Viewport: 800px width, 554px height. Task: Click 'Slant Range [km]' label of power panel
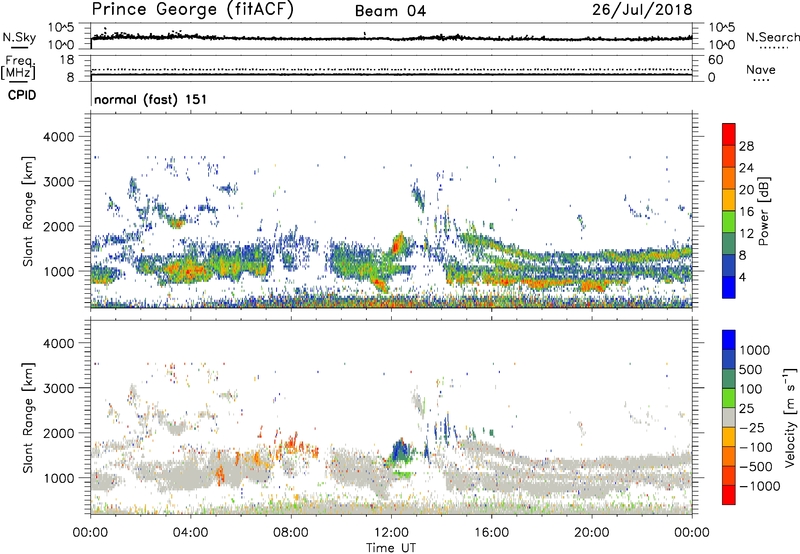pyautogui.click(x=28, y=211)
